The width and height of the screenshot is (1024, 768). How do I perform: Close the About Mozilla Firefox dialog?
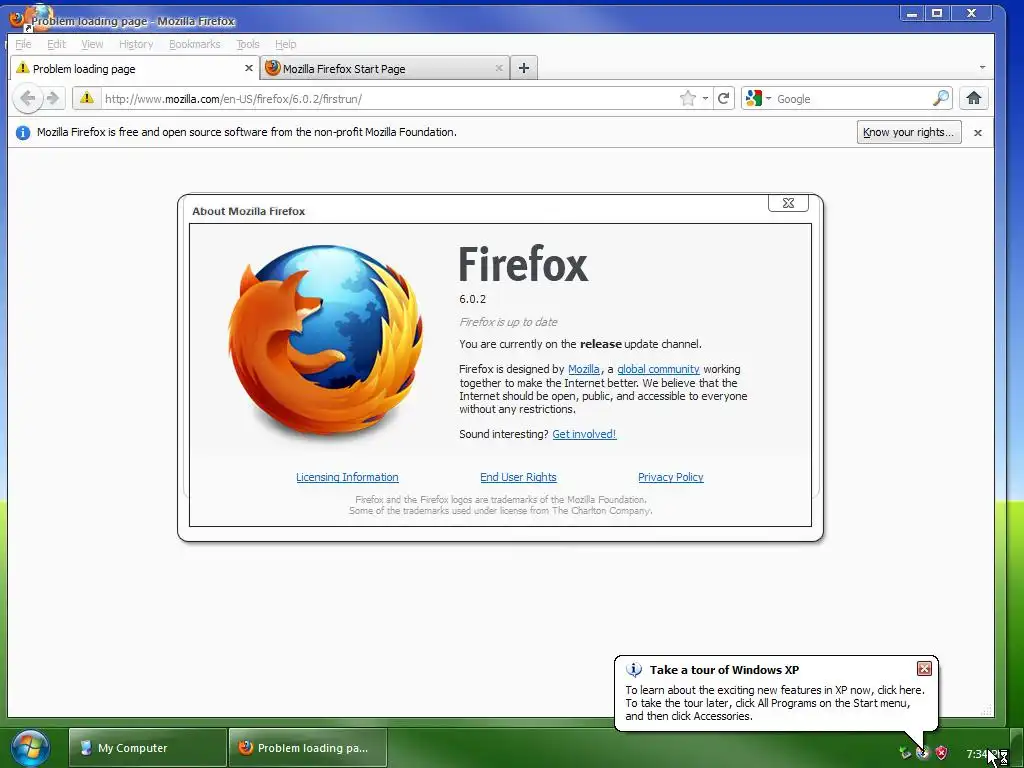click(x=788, y=203)
